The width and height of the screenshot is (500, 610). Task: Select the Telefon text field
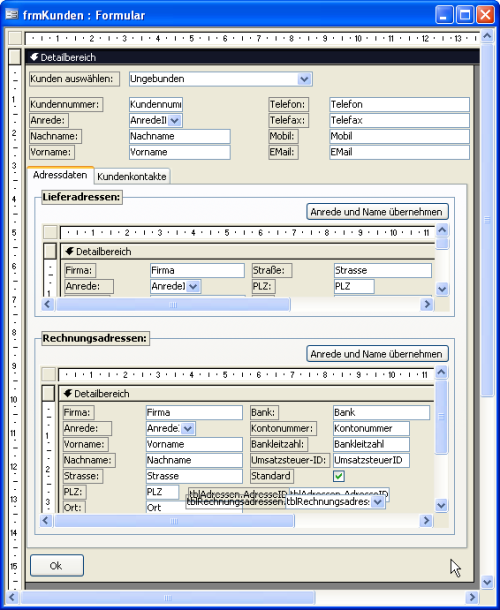click(x=399, y=104)
